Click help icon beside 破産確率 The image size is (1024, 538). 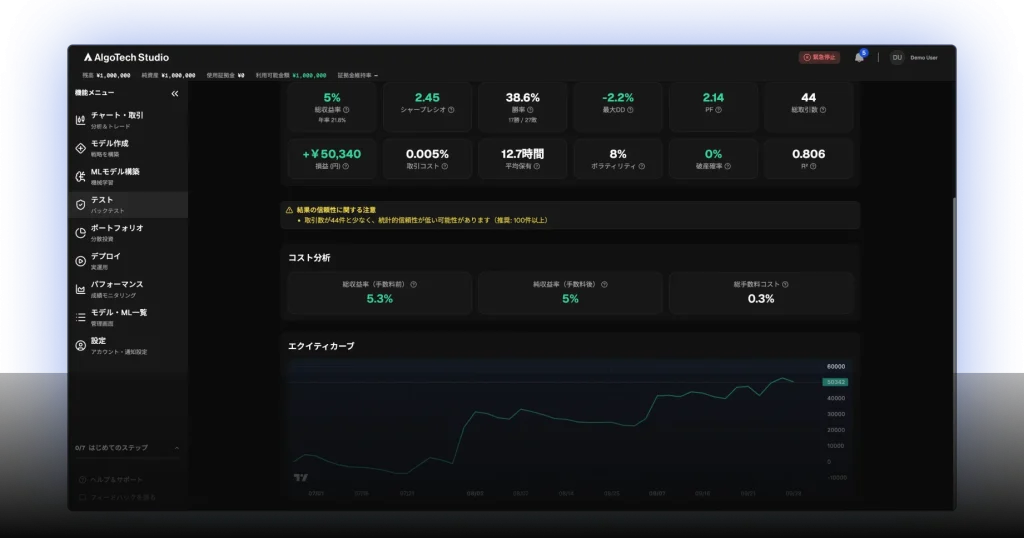[x=728, y=166]
